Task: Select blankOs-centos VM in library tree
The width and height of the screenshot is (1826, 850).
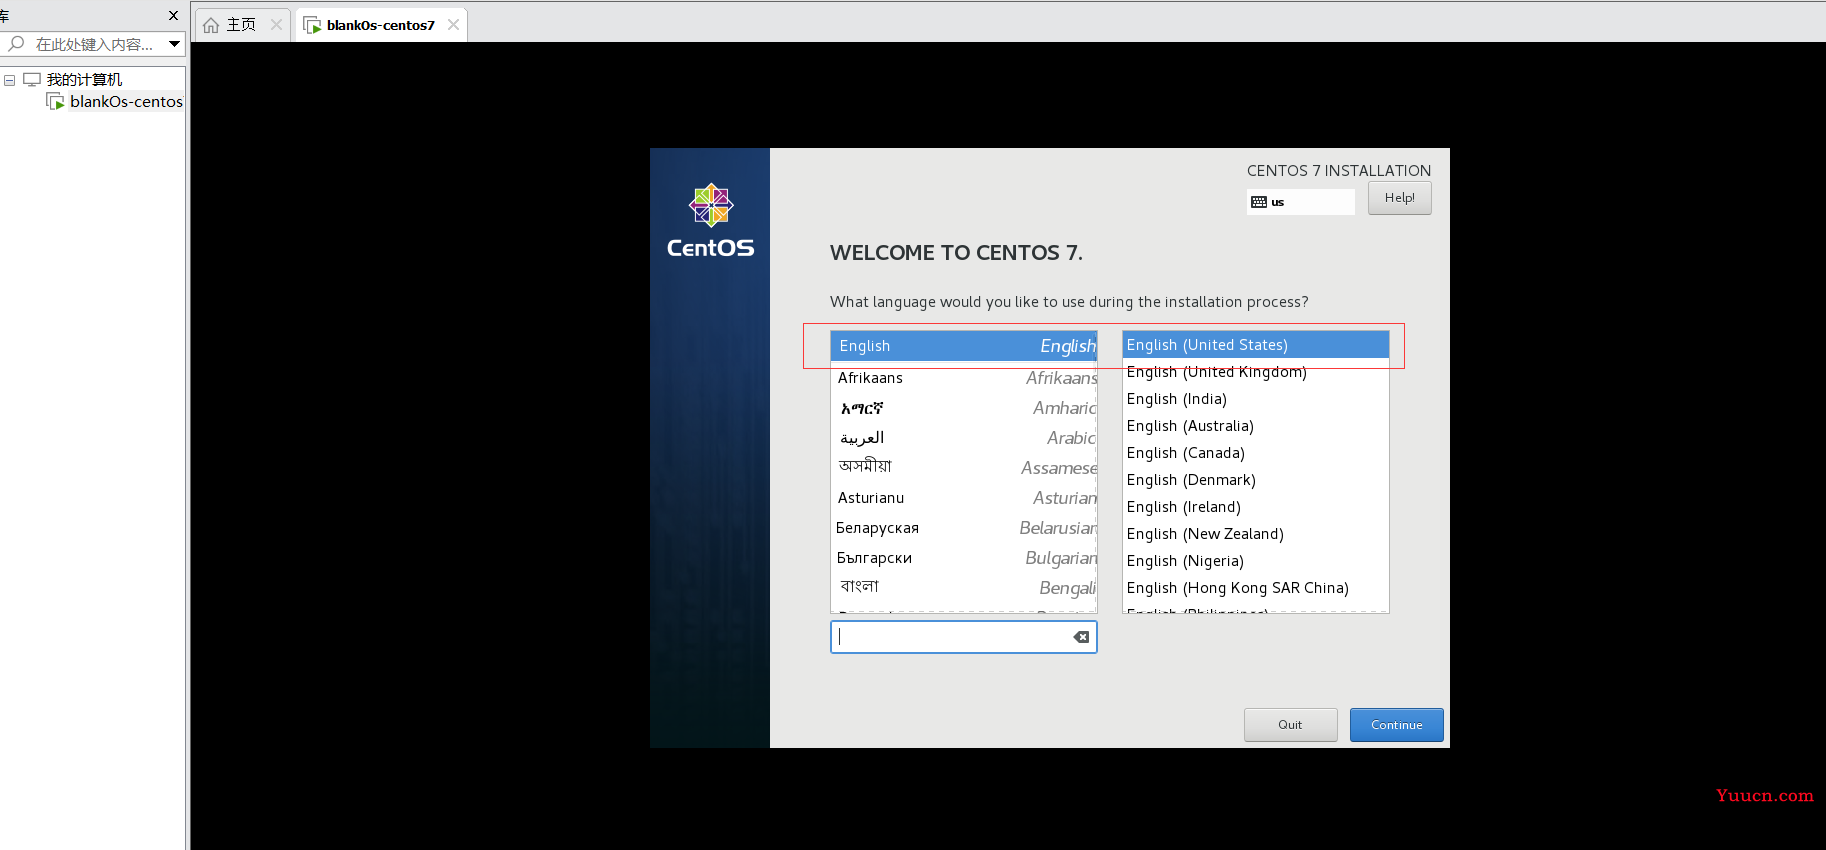Action: coord(126,101)
